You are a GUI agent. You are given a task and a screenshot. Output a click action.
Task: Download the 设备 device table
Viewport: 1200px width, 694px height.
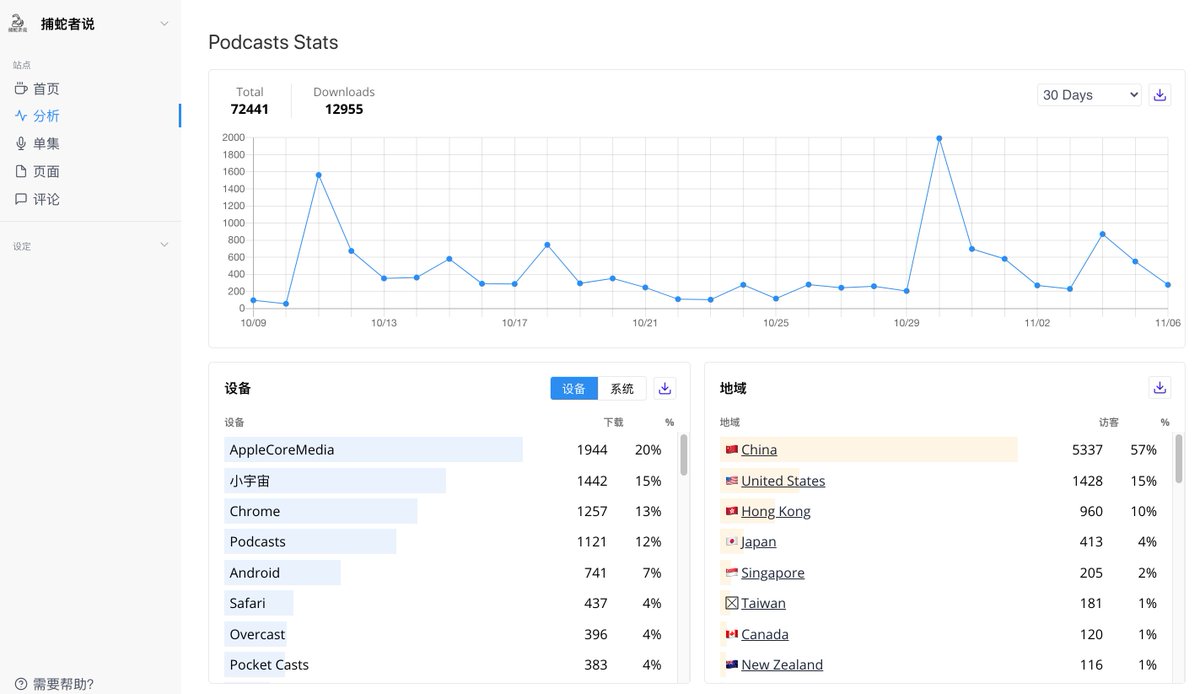[x=666, y=389]
